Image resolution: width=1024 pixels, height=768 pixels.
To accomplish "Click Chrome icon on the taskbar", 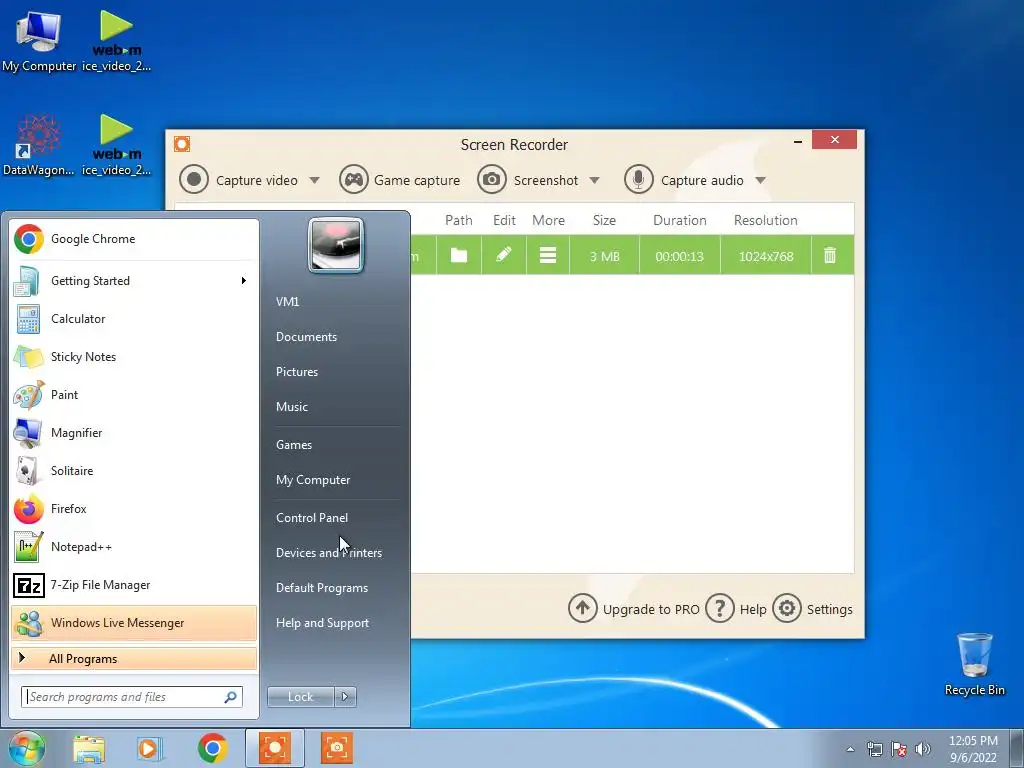I will pos(212,748).
